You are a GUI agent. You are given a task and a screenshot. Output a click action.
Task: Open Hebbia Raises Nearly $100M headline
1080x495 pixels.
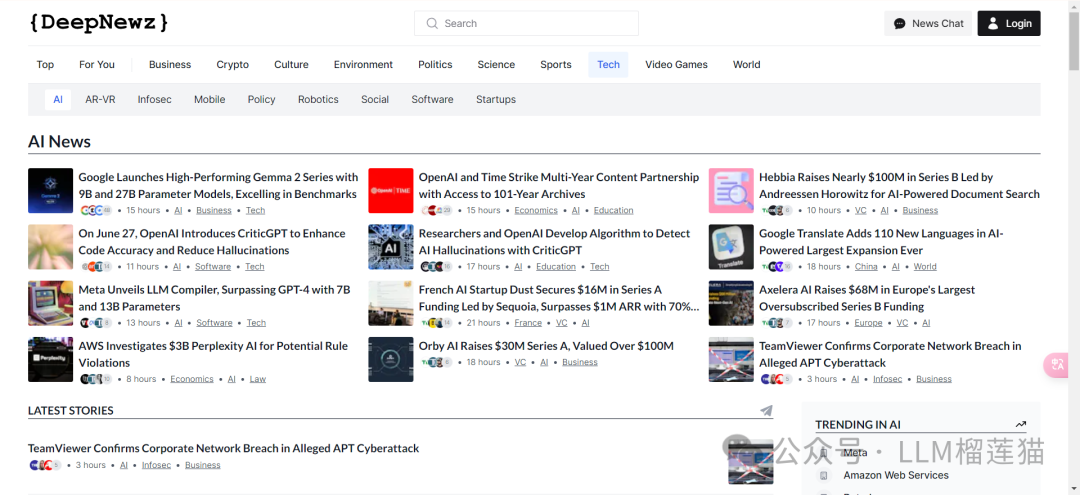click(x=900, y=186)
